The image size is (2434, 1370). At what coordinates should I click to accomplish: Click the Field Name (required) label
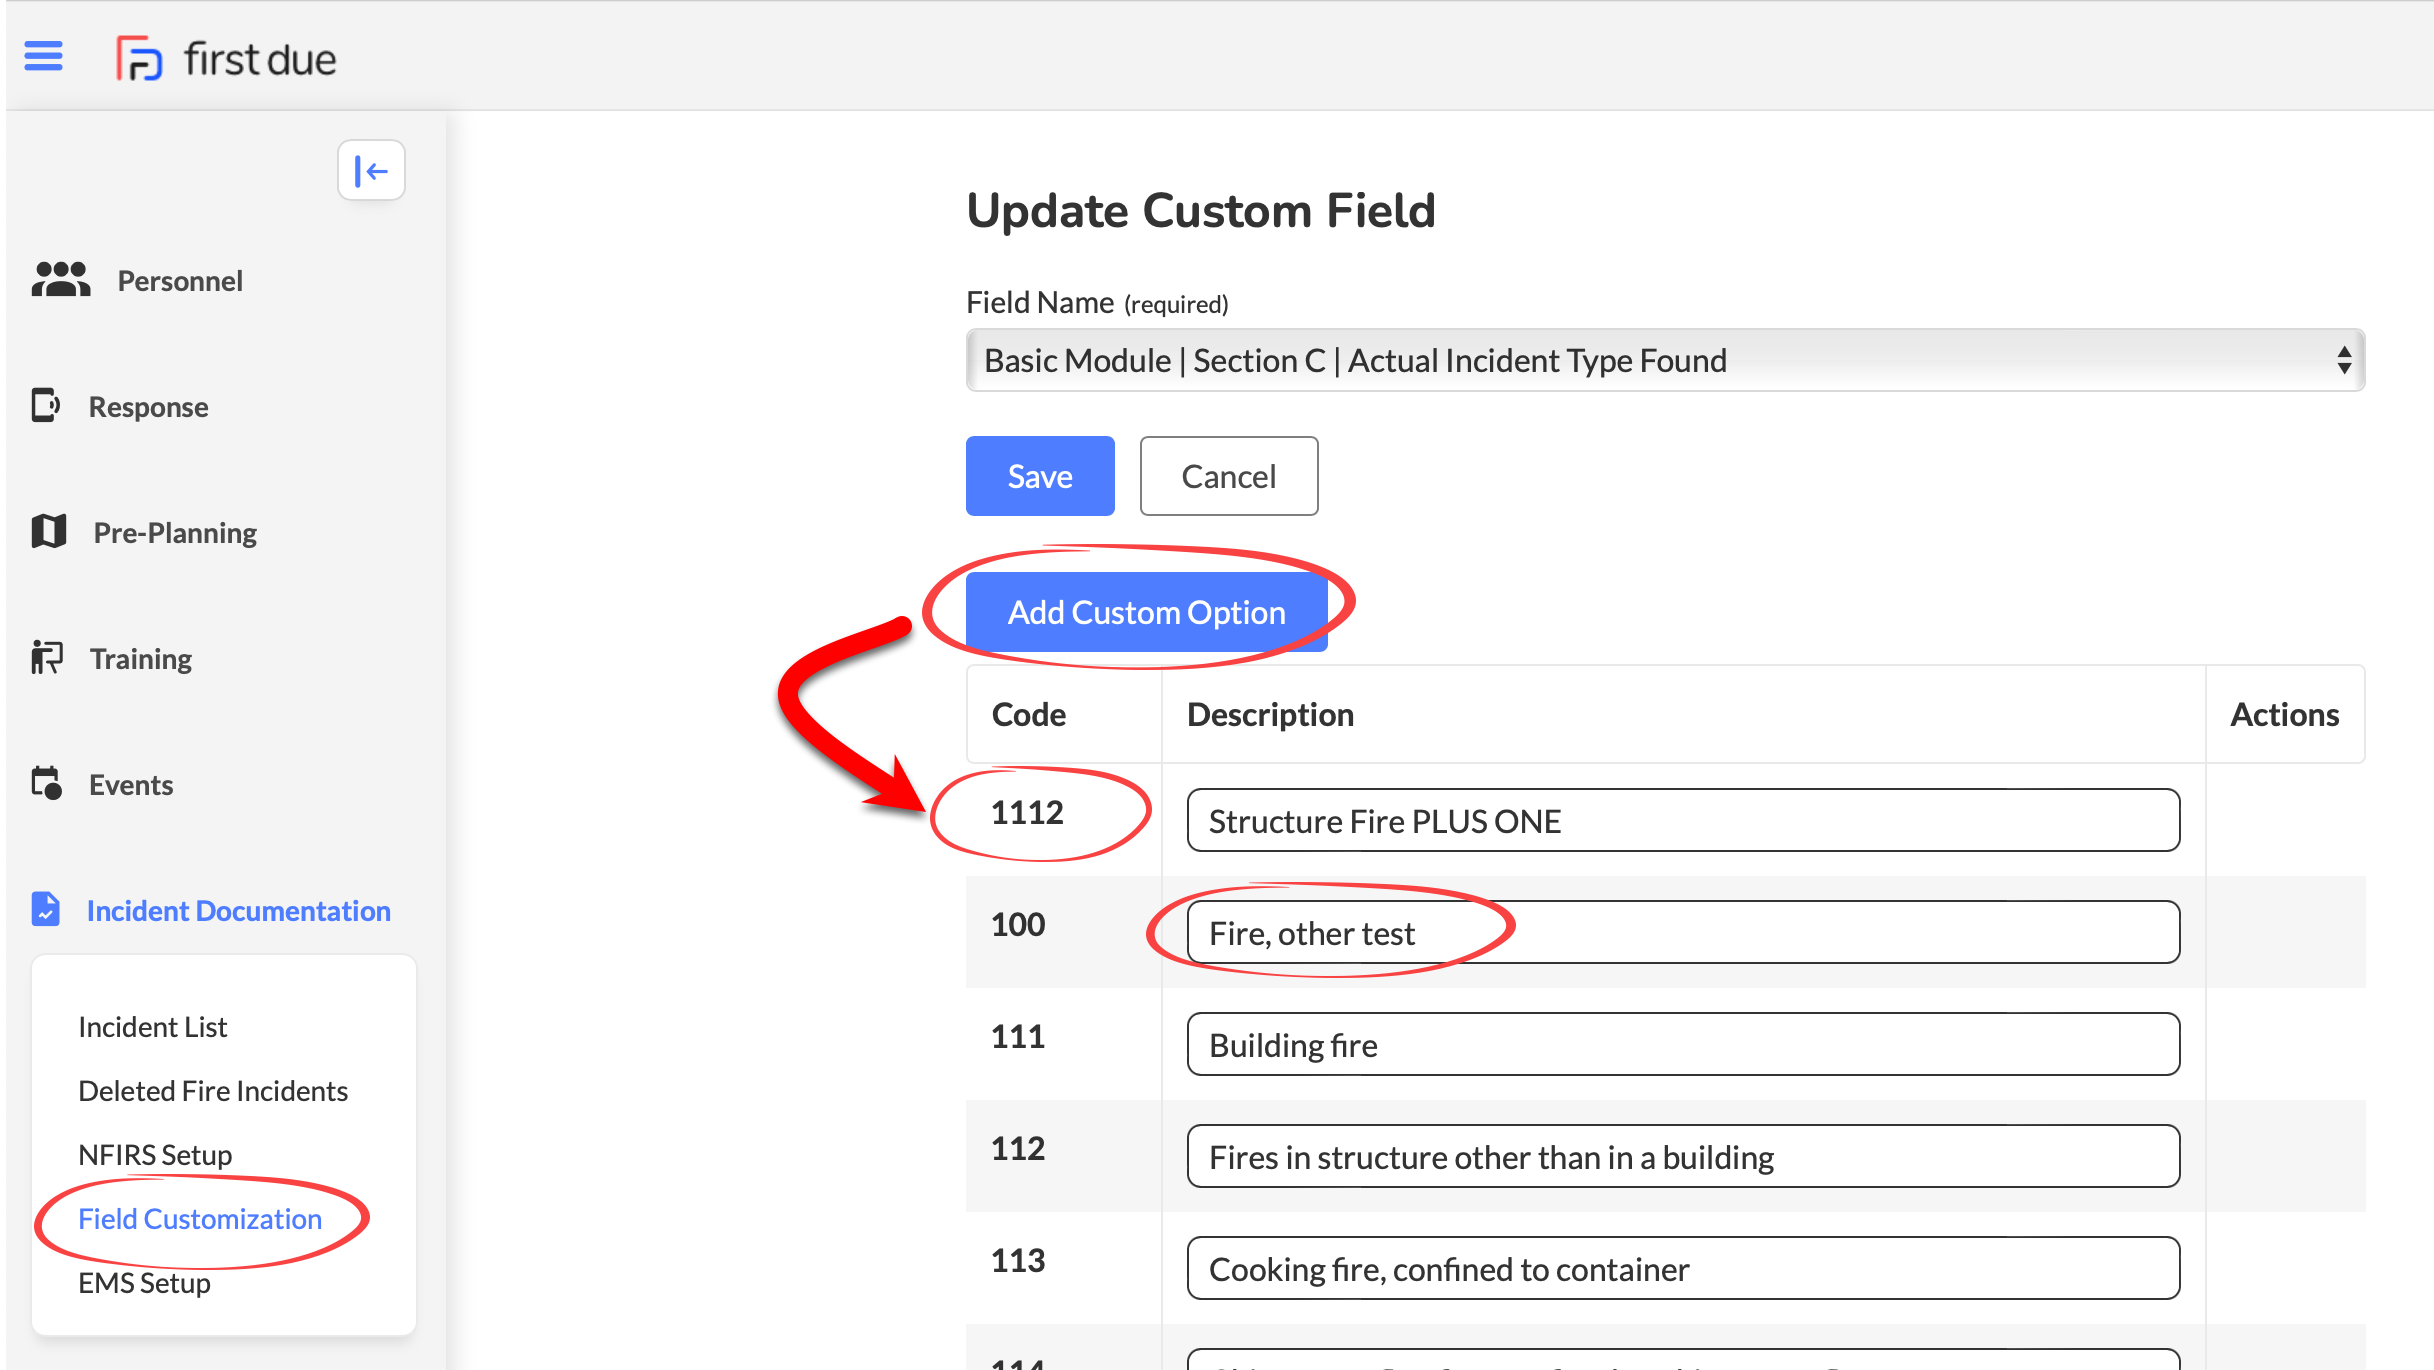pos(1097,303)
